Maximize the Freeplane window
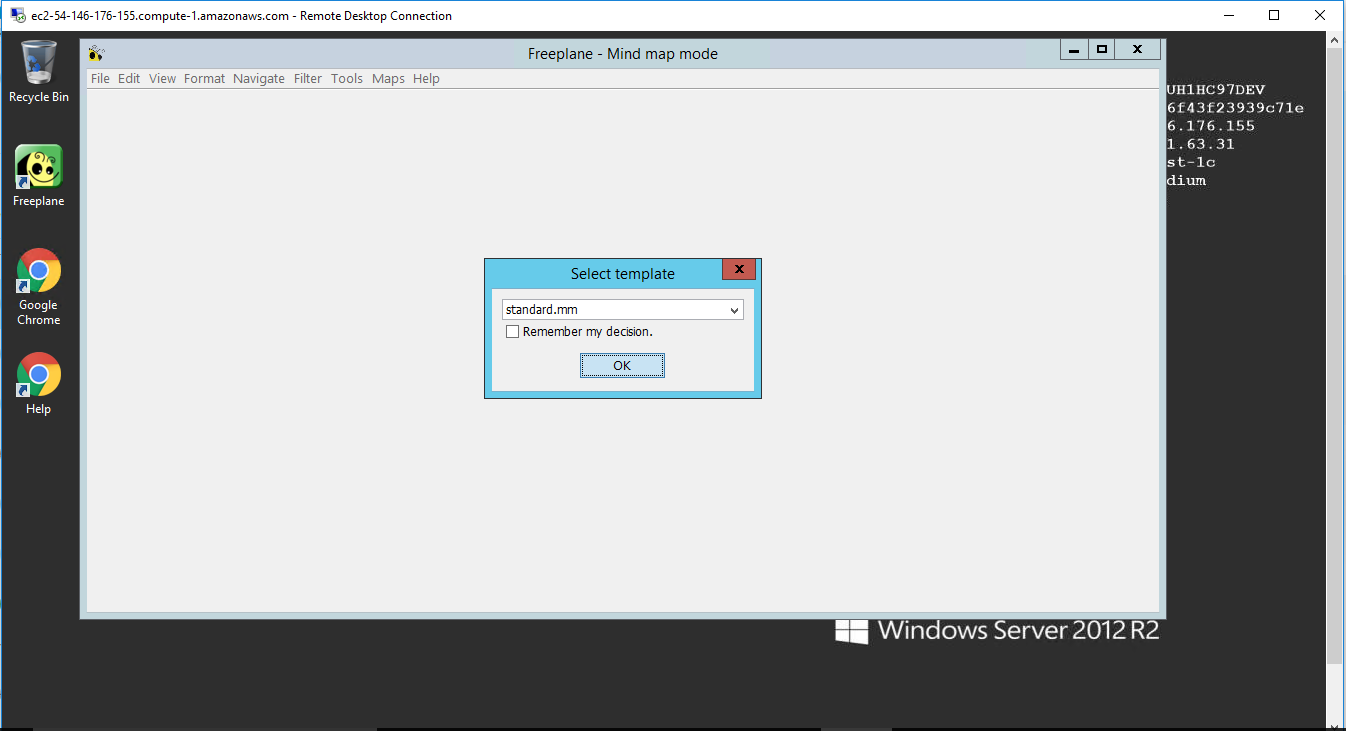 (x=1102, y=49)
